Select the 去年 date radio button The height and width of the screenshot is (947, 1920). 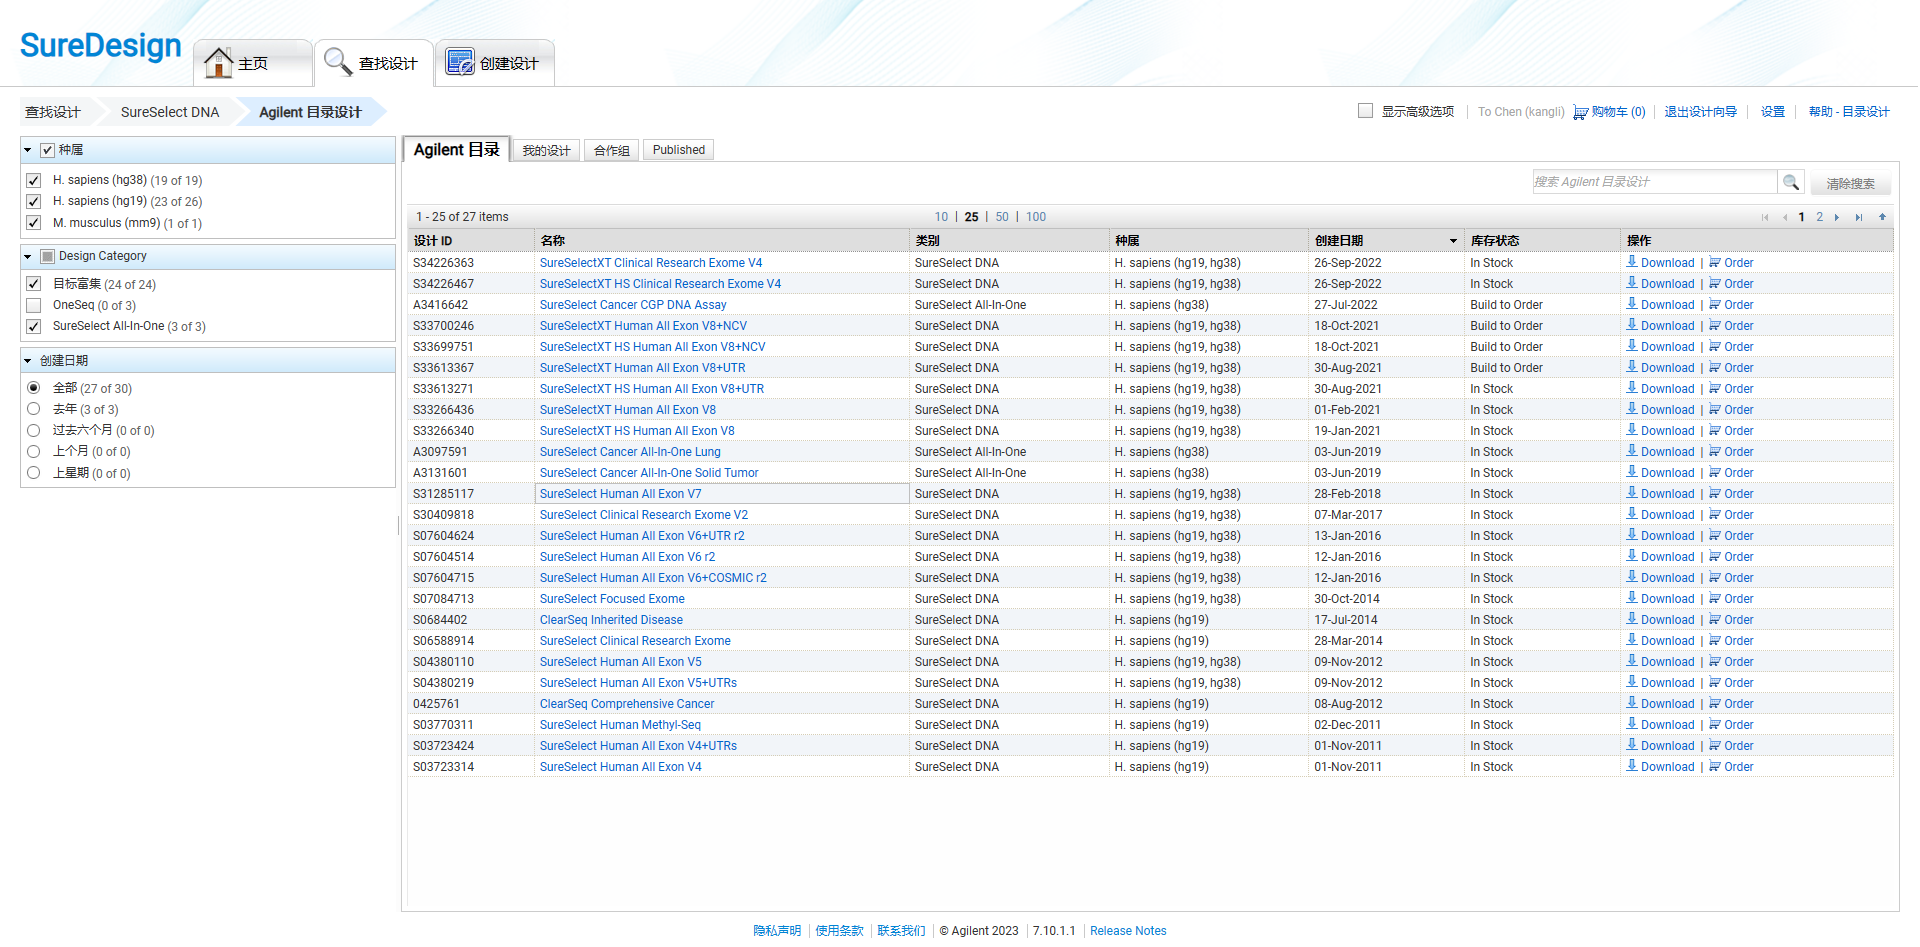(x=34, y=409)
